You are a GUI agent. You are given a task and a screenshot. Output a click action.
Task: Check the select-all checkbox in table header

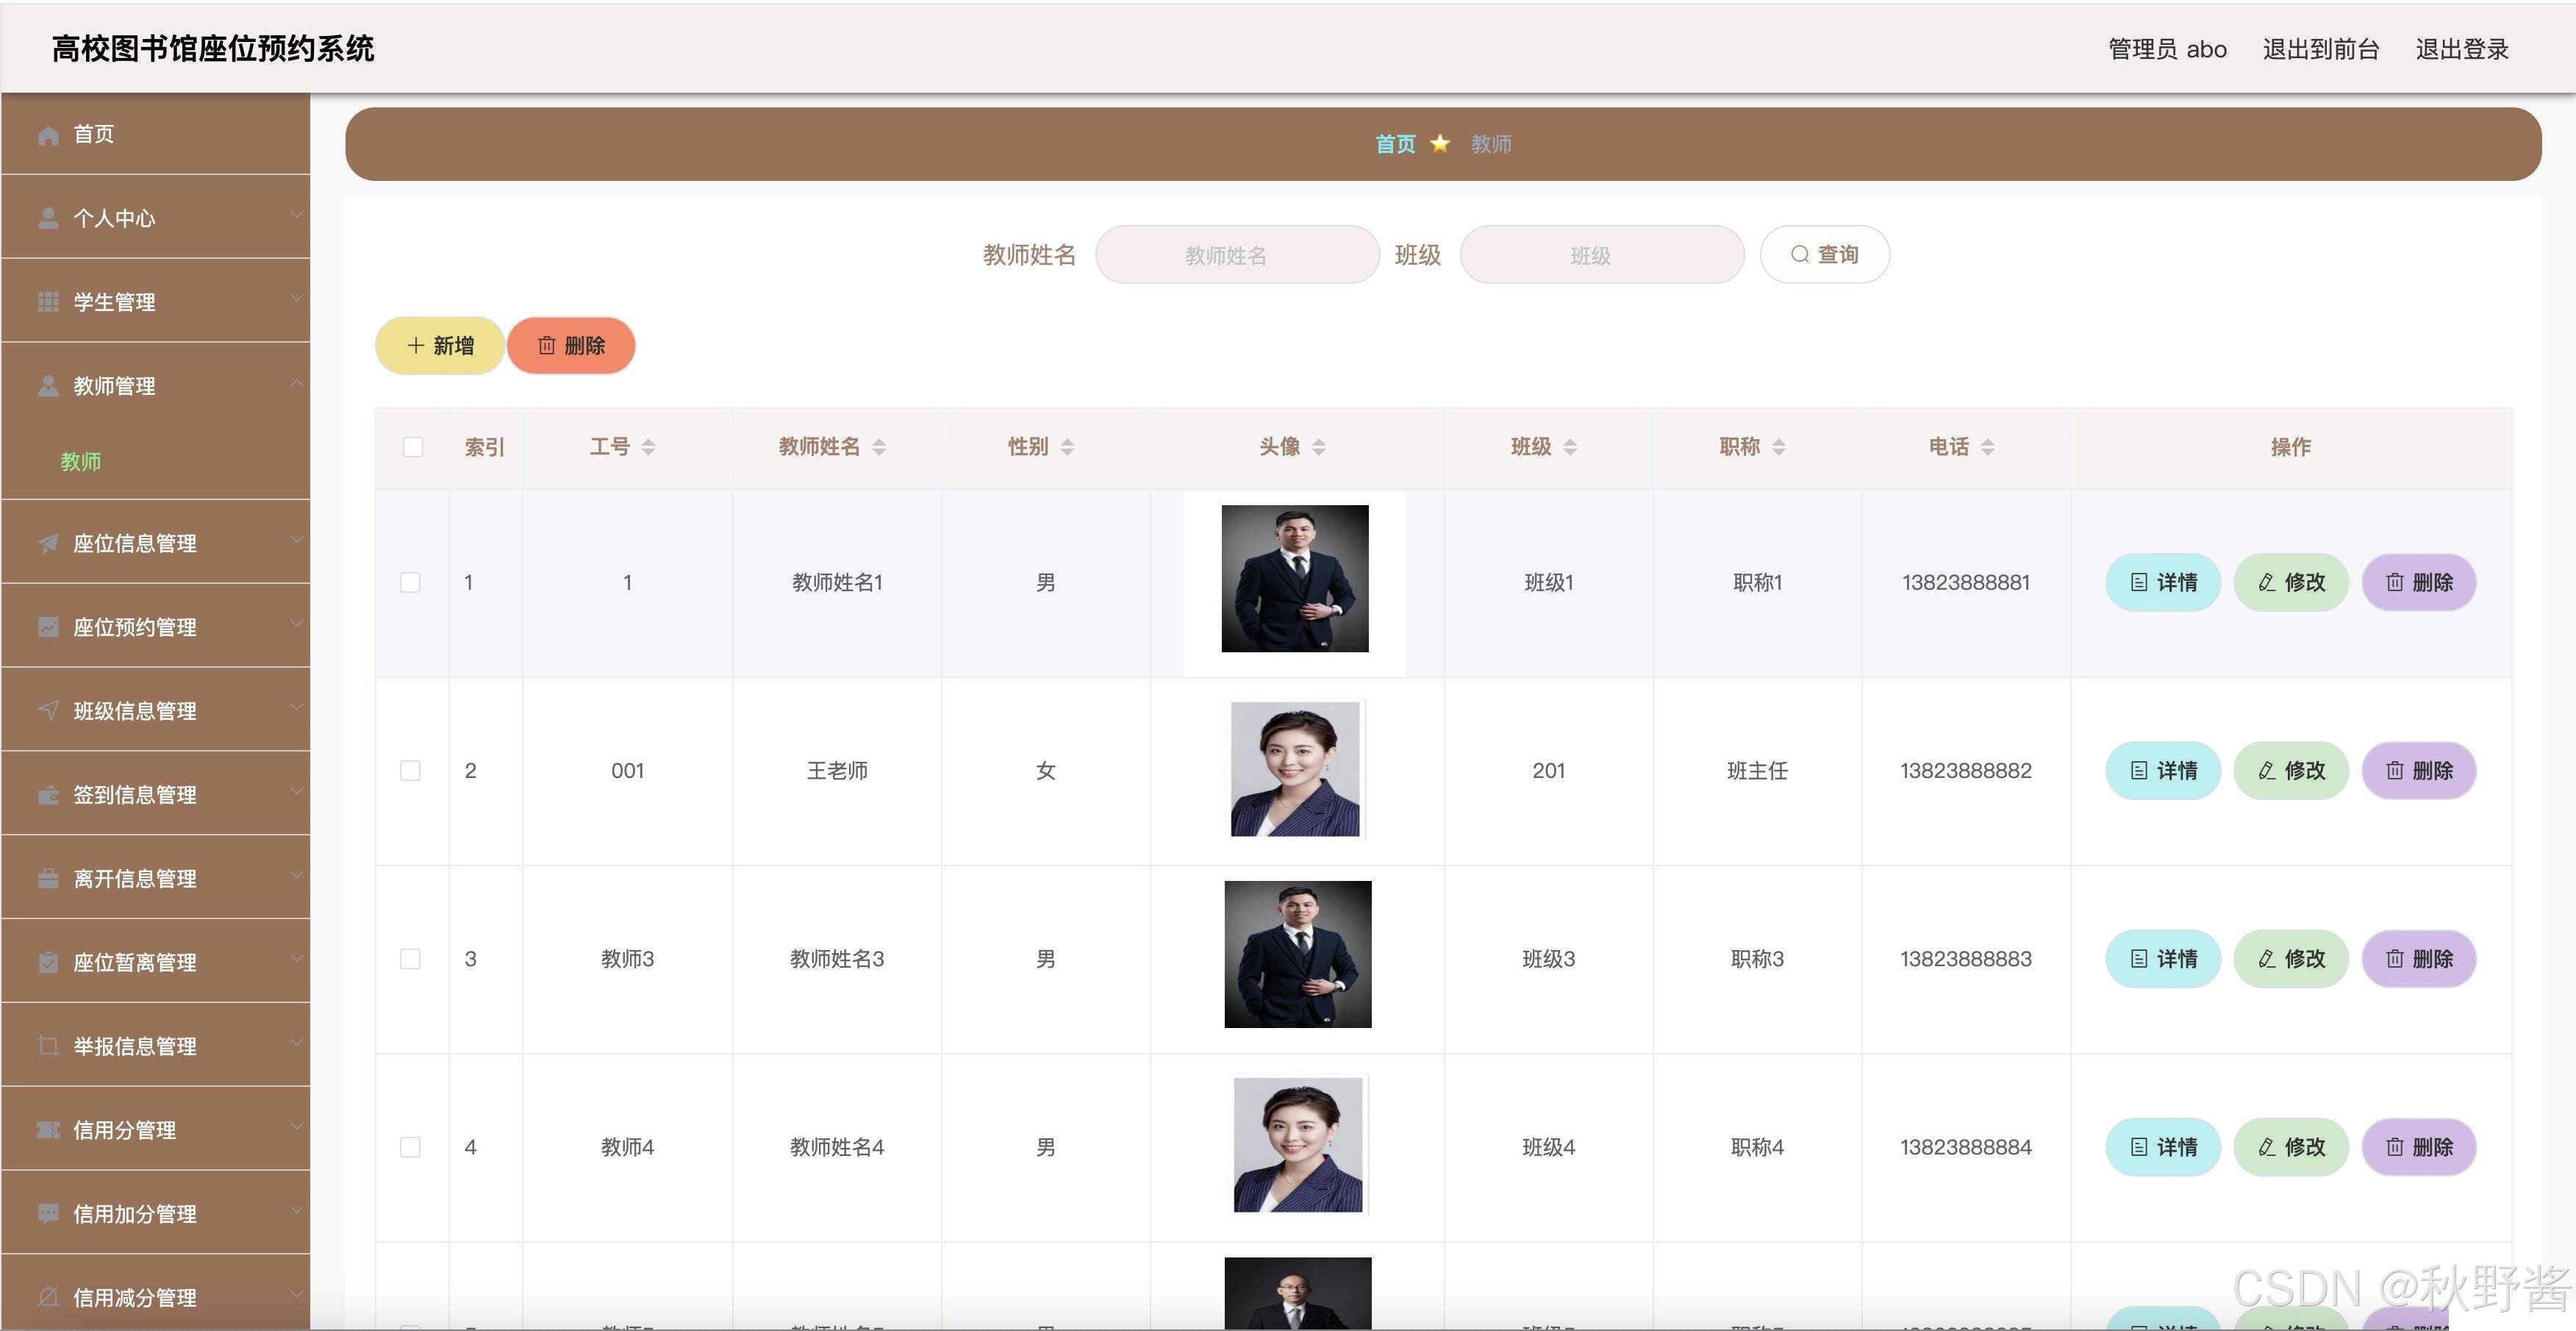pos(413,447)
